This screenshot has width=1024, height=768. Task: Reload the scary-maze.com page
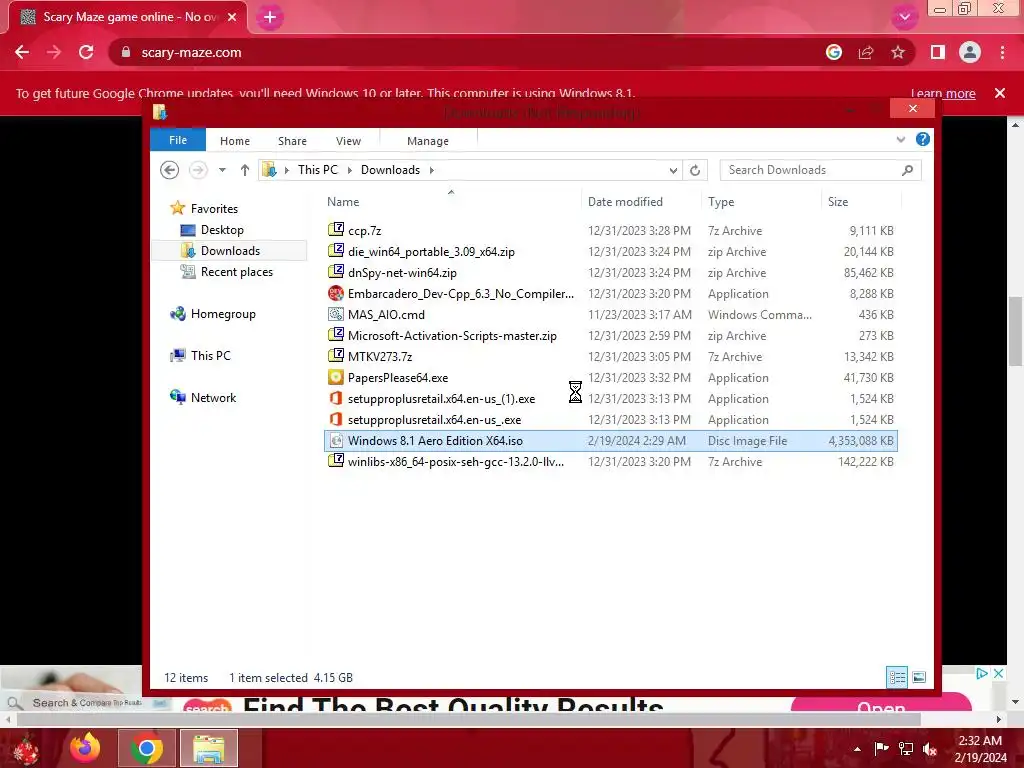(86, 52)
